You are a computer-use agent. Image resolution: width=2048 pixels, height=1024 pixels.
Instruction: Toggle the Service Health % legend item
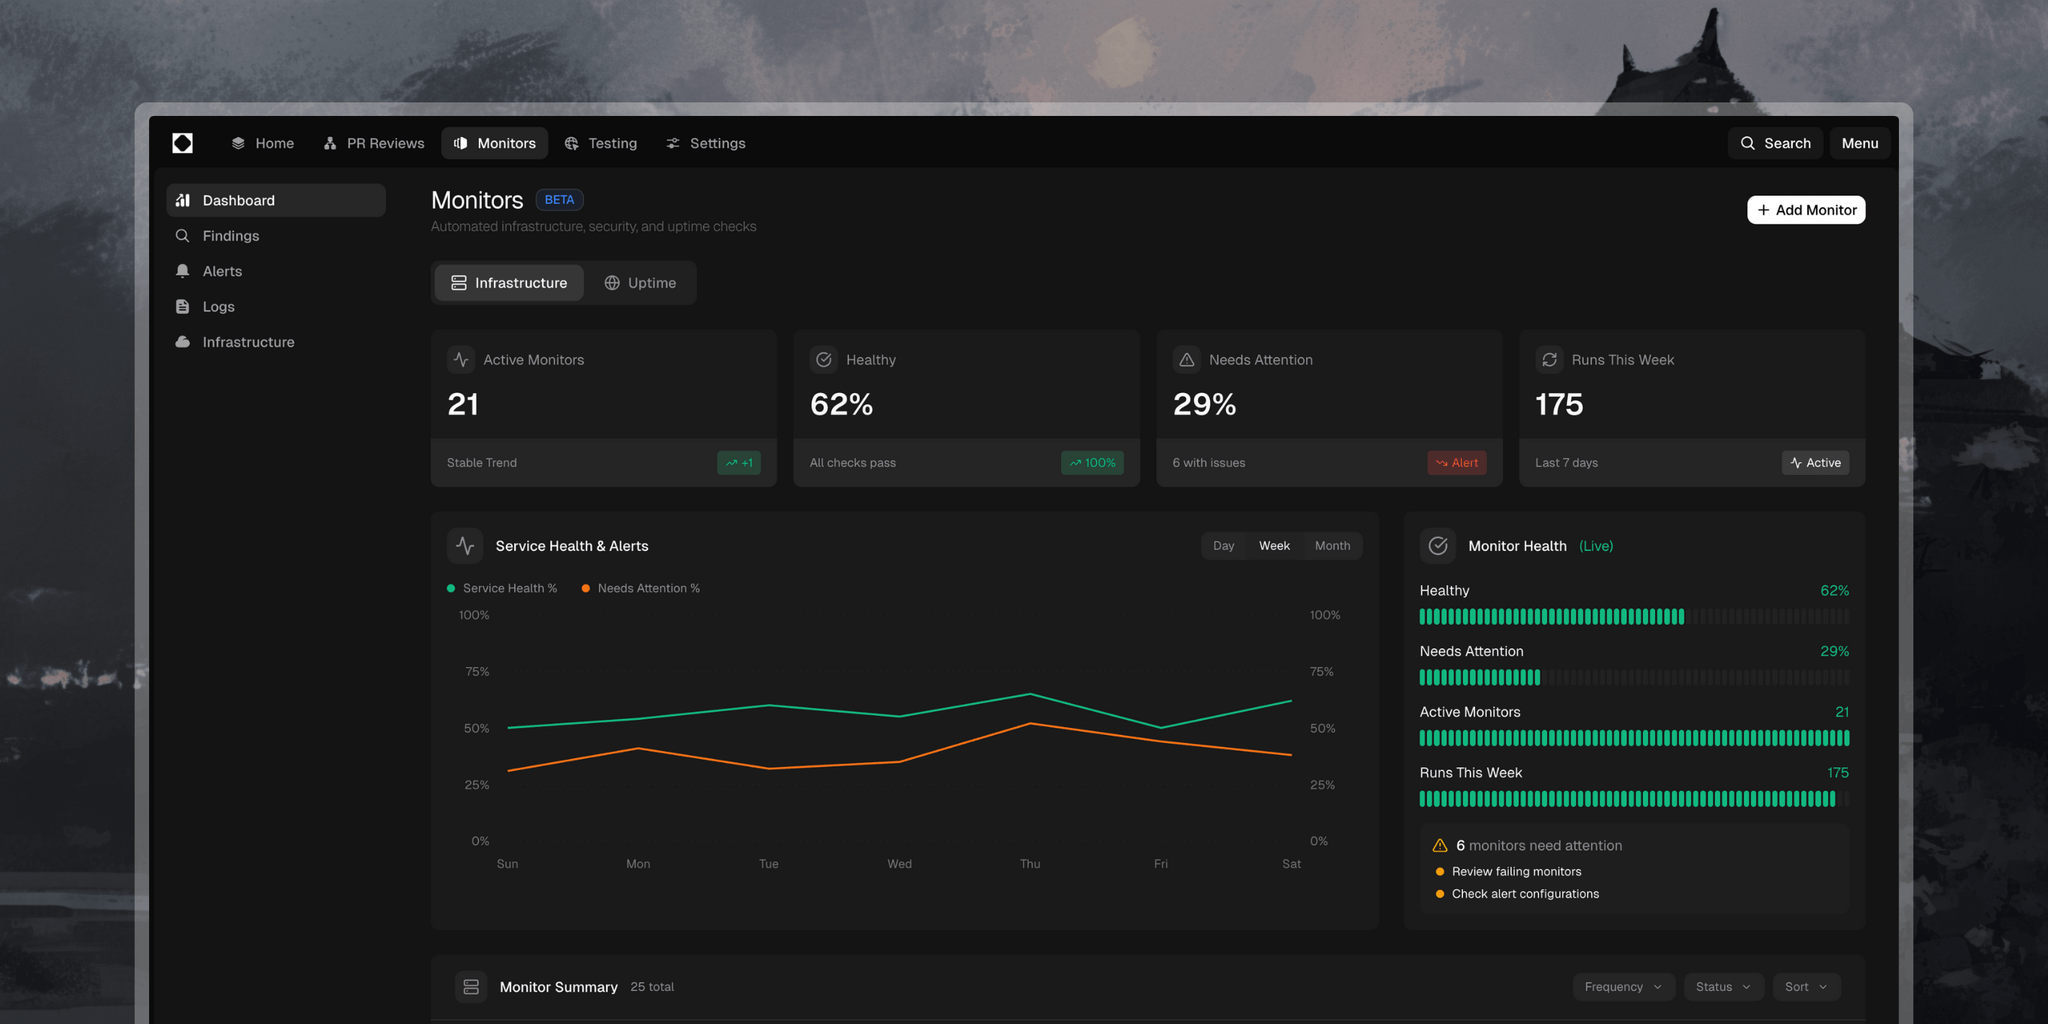pos(502,588)
